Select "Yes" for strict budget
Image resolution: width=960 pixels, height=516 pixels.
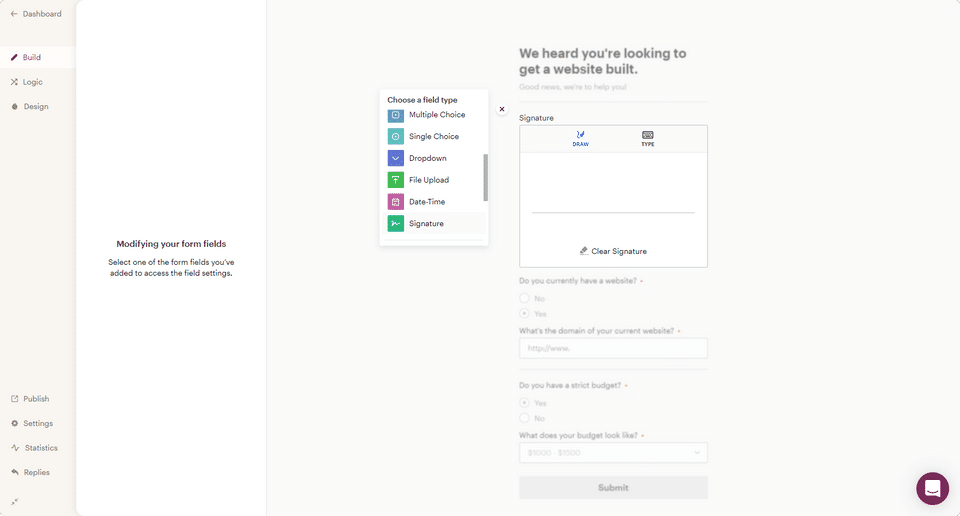[x=525, y=402]
